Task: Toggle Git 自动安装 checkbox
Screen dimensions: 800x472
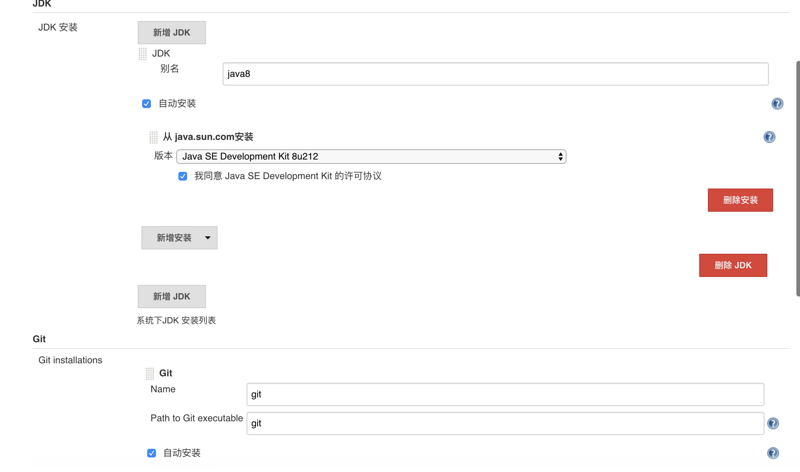Action: coord(152,453)
